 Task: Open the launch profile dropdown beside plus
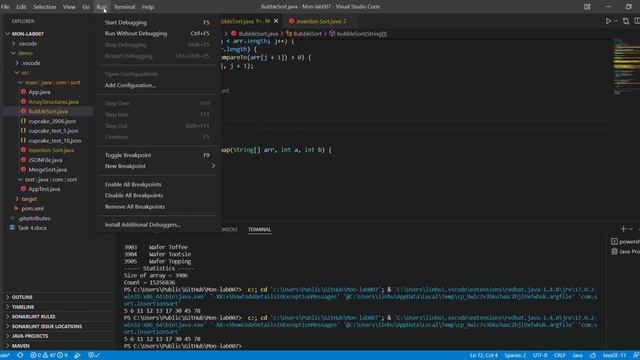pos(631,229)
